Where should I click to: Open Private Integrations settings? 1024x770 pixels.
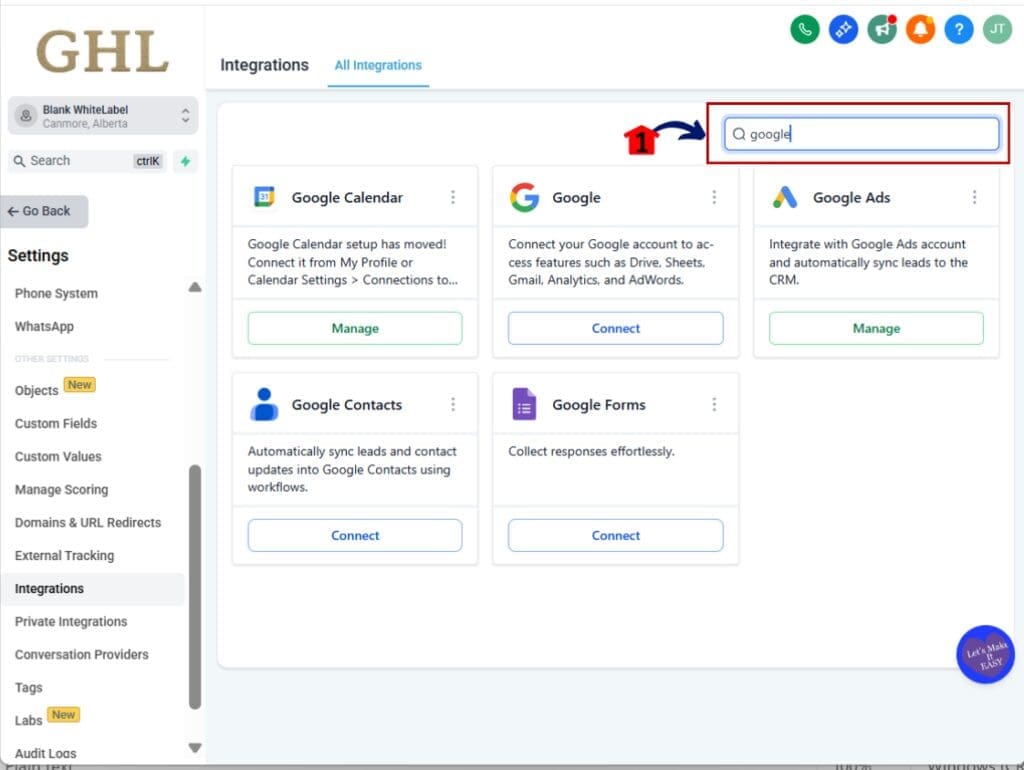[x=71, y=621]
